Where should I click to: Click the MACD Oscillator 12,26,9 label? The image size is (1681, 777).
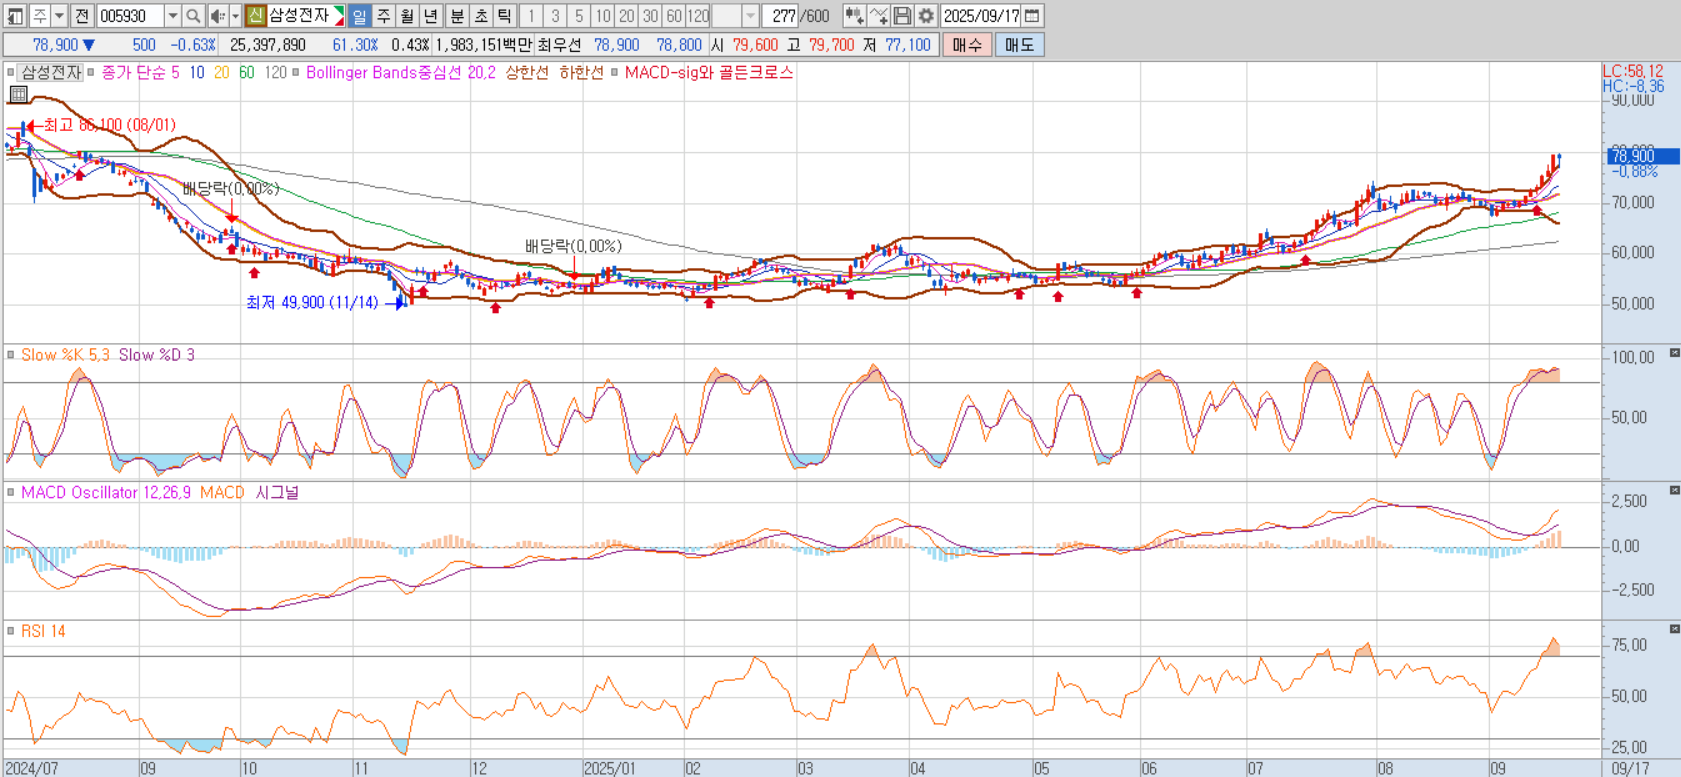coord(105,492)
